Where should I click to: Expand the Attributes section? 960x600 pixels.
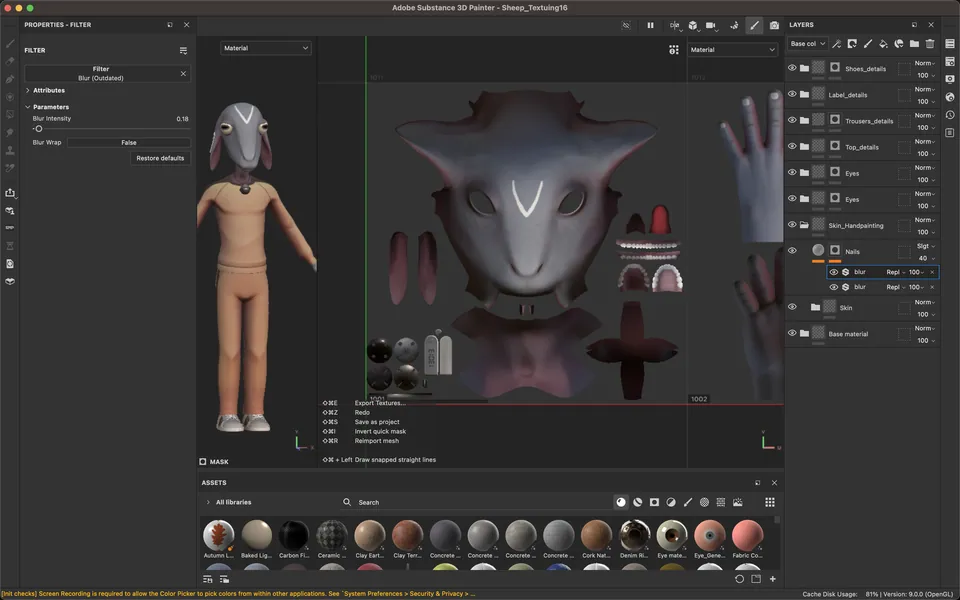pyautogui.click(x=28, y=90)
